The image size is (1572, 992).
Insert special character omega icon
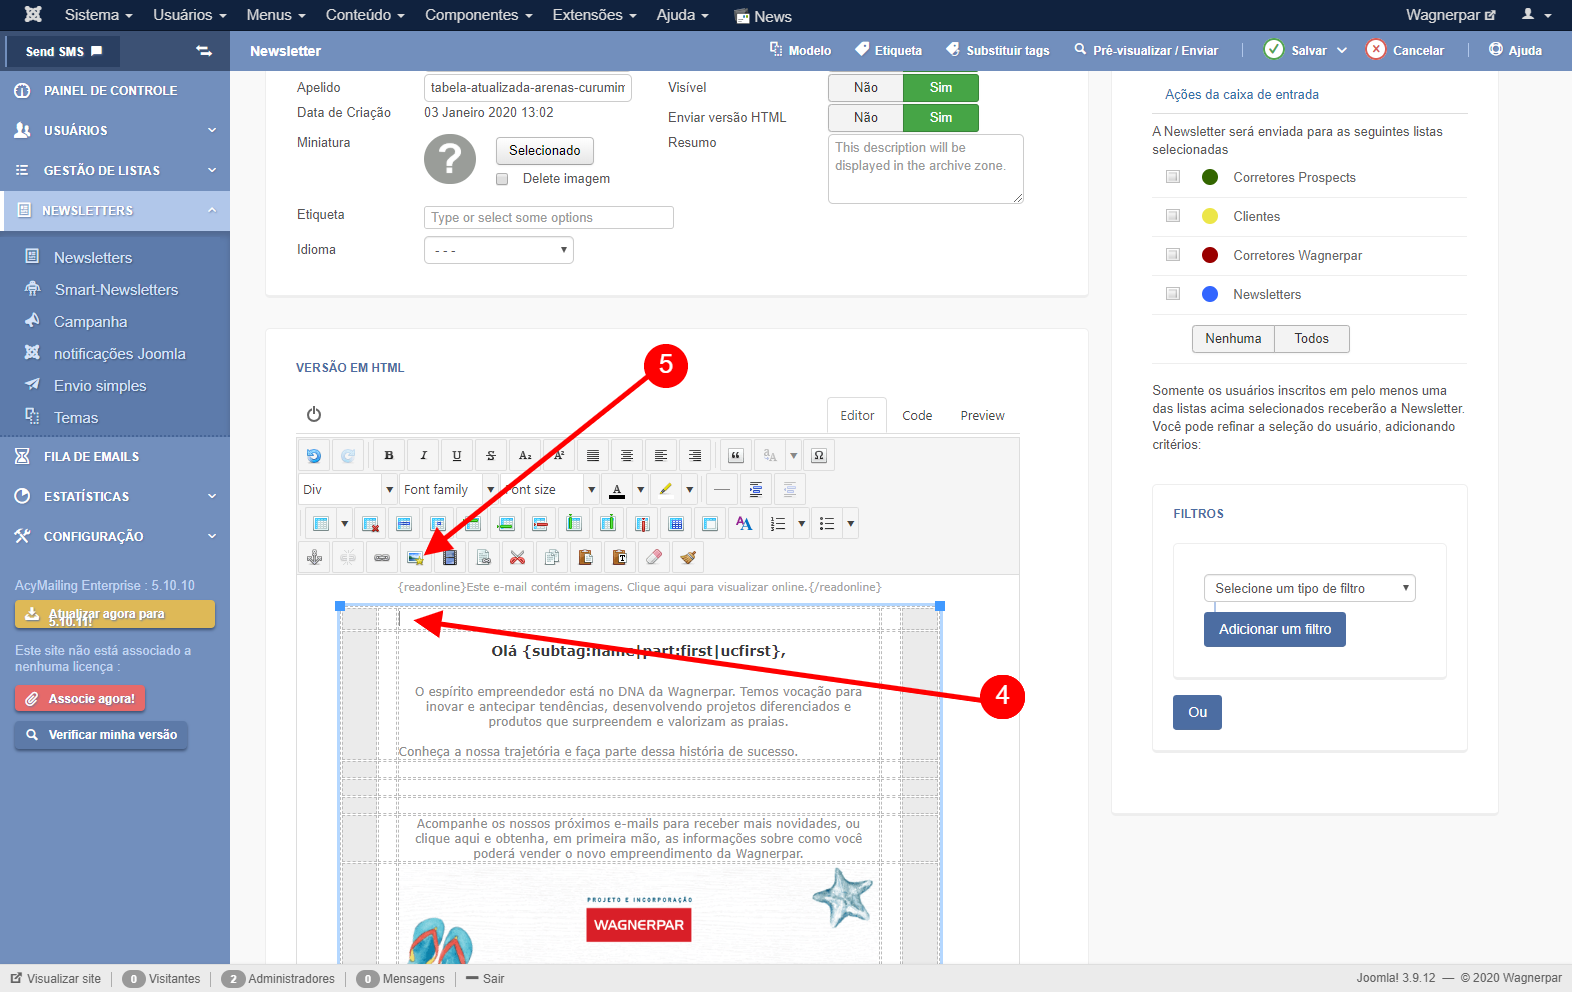point(819,456)
